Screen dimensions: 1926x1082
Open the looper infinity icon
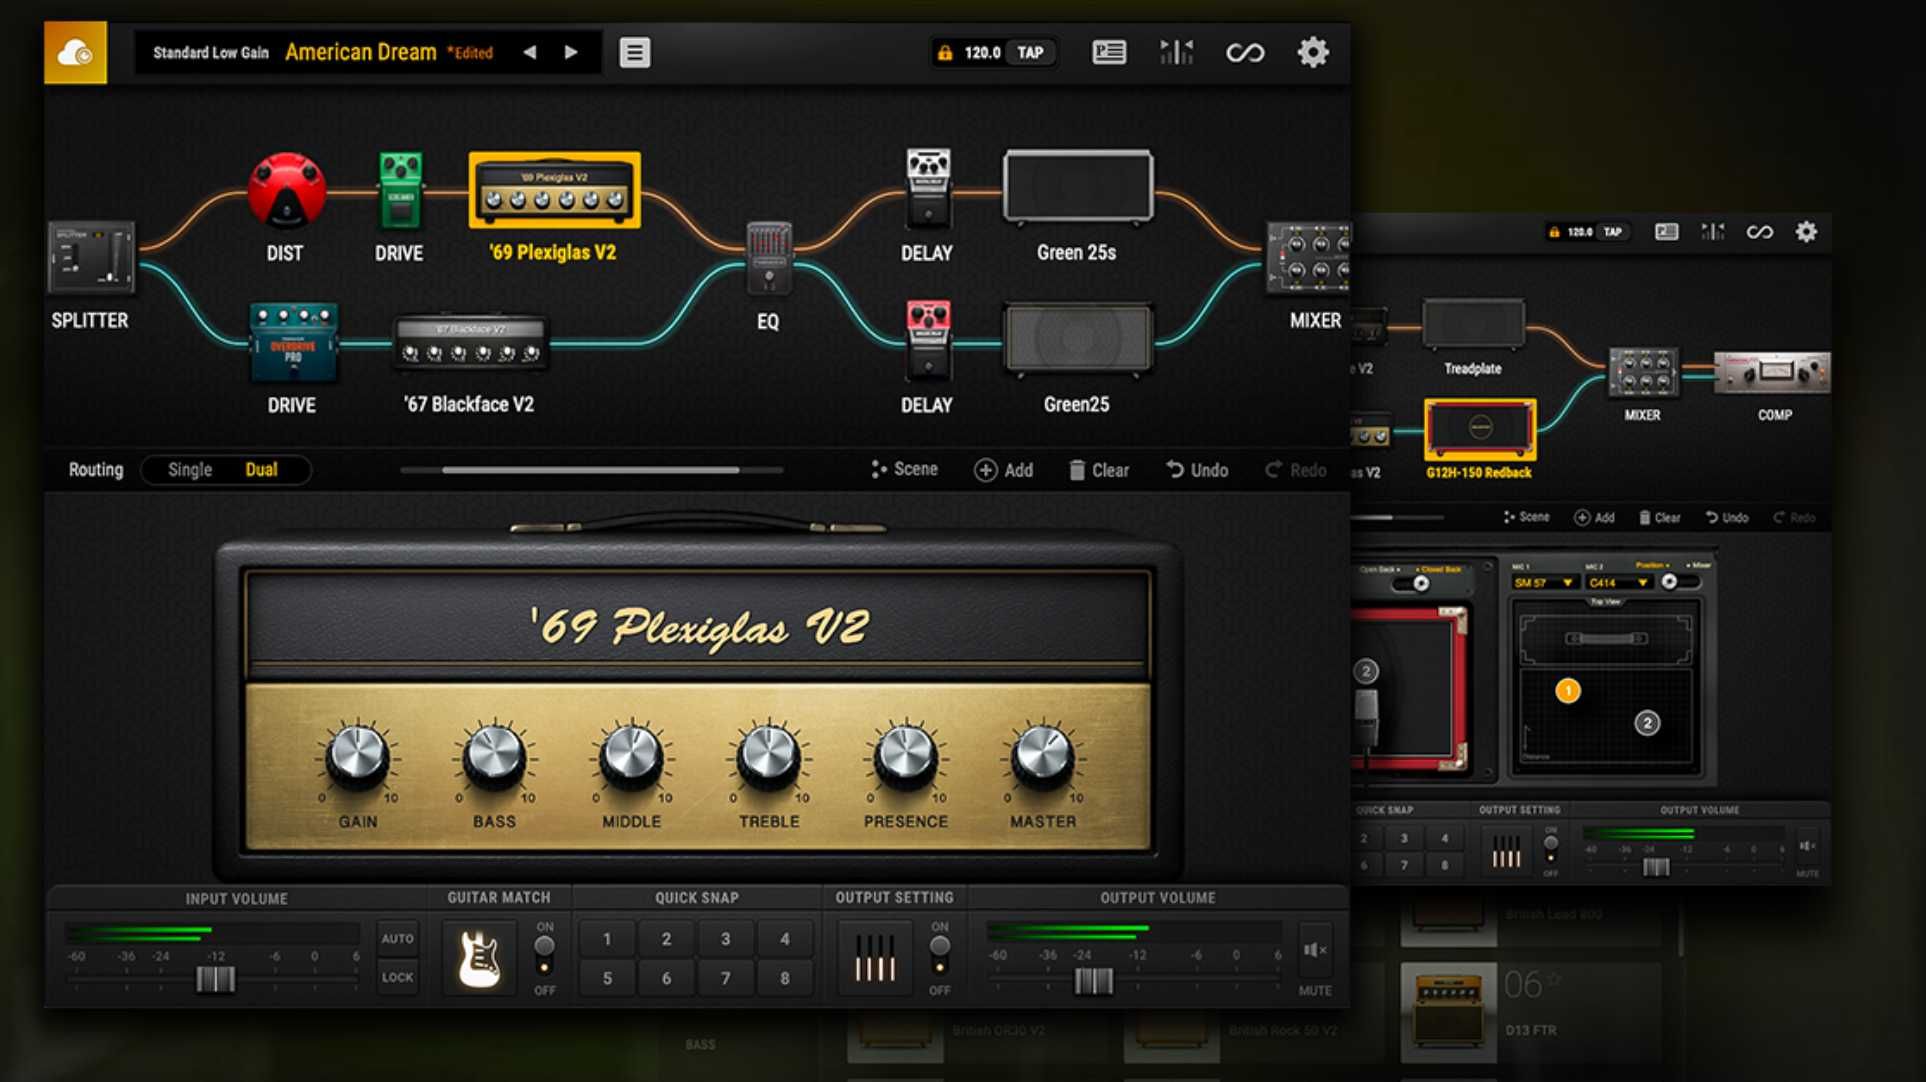tap(1245, 52)
